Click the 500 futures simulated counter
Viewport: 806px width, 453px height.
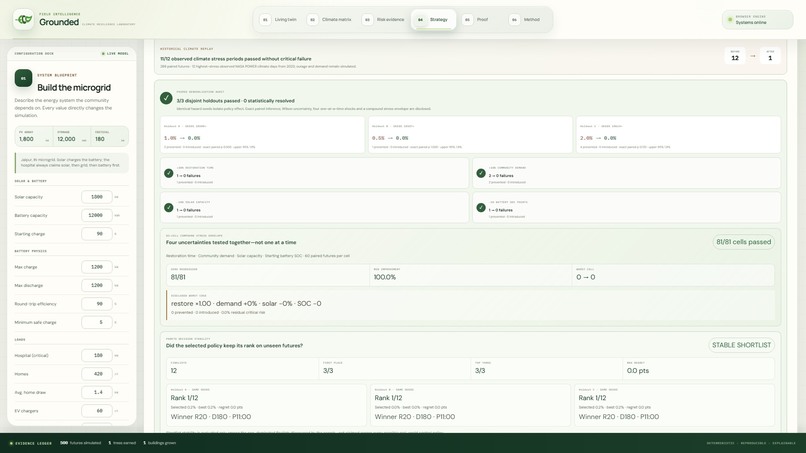pyautogui.click(x=81, y=443)
